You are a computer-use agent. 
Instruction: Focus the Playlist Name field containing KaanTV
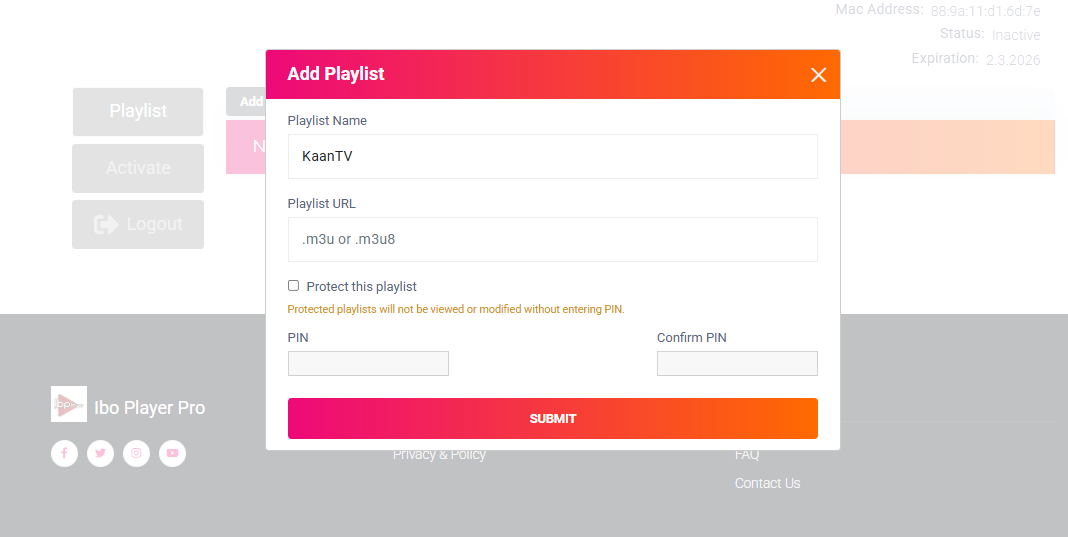(x=552, y=157)
